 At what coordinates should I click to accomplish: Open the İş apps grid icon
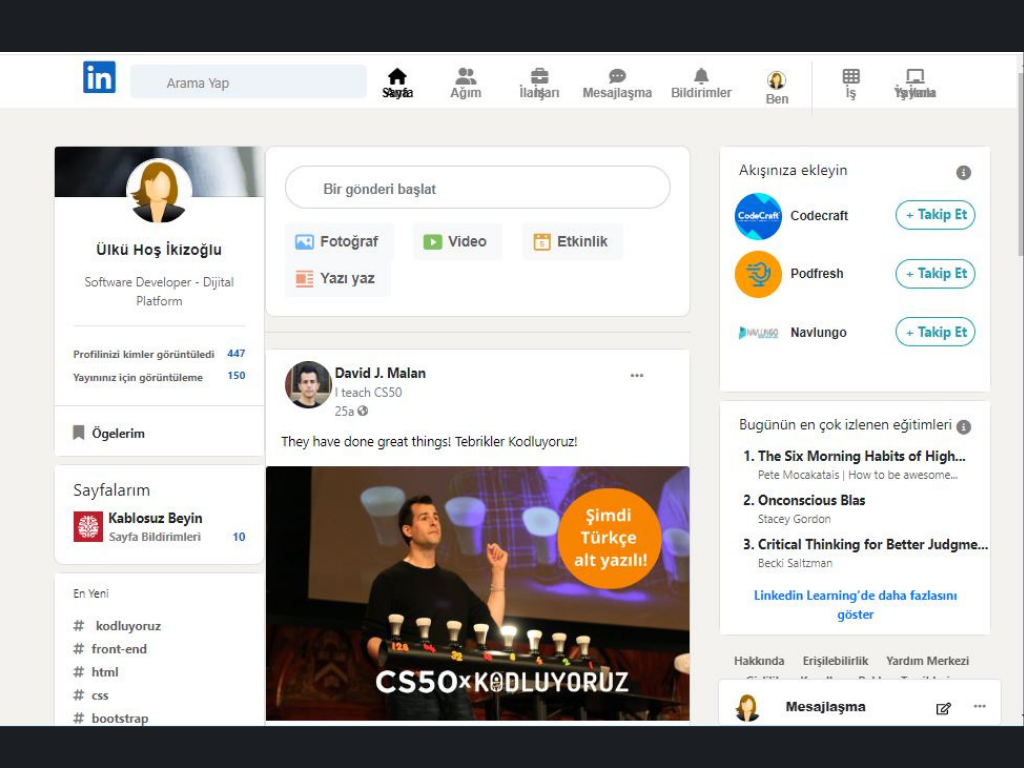[851, 76]
